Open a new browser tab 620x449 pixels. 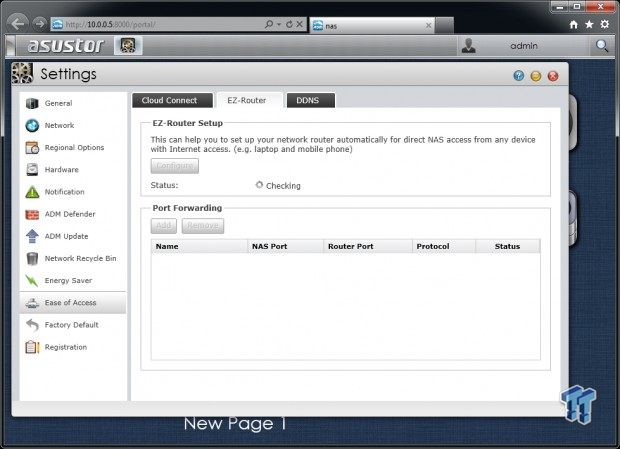coord(444,26)
